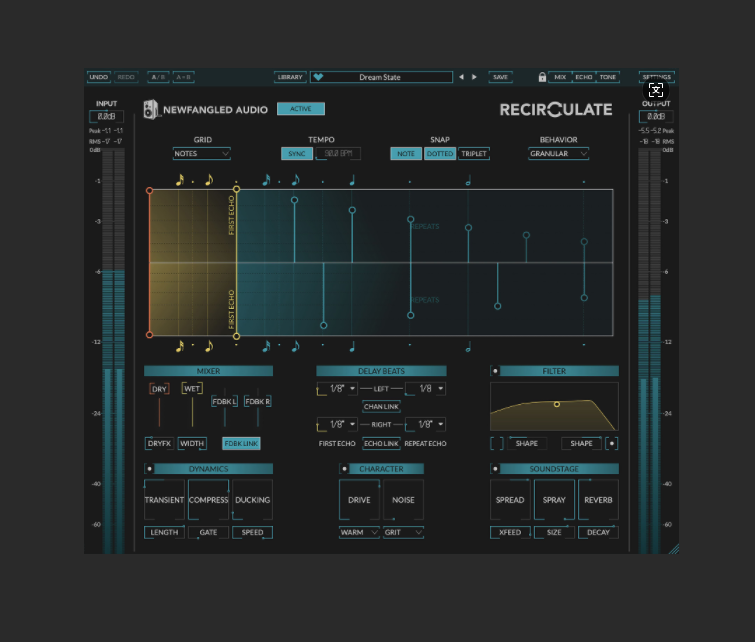755x642 pixels.
Task: Open the GRID Notes dropdown
Action: click(202, 154)
